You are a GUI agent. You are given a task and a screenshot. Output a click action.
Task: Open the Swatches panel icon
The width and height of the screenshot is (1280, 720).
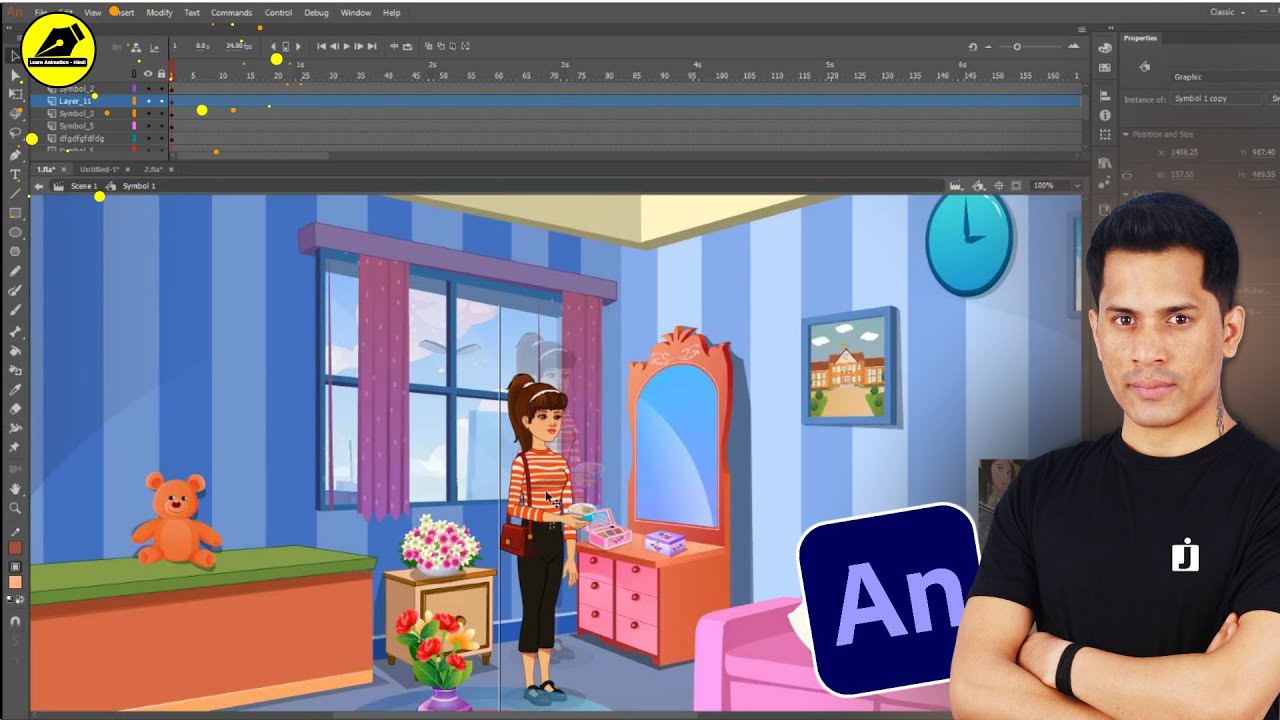pos(1105,67)
